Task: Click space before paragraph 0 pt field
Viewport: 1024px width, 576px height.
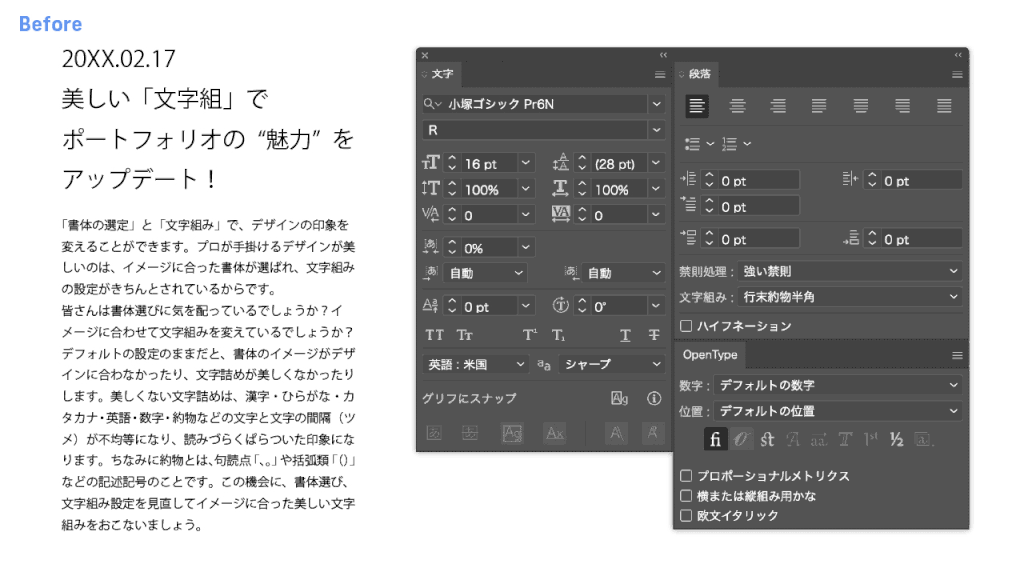Action: (758, 240)
